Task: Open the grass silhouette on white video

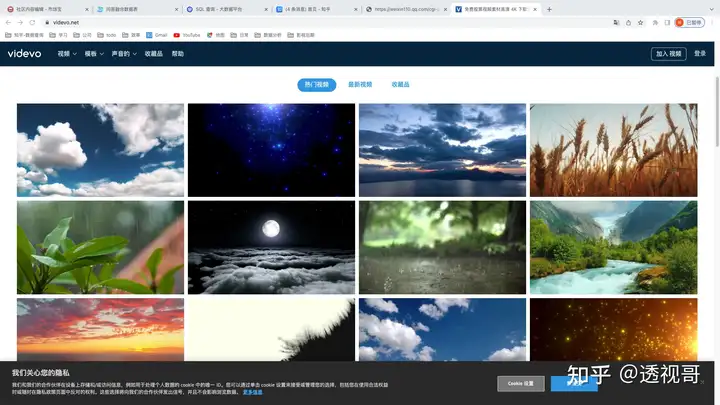Action: click(271, 330)
